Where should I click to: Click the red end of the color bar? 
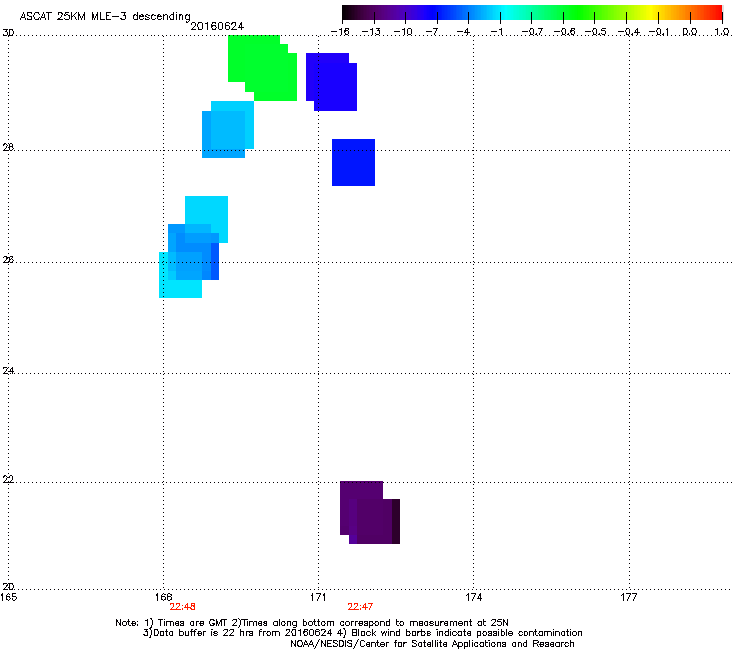(x=717, y=12)
